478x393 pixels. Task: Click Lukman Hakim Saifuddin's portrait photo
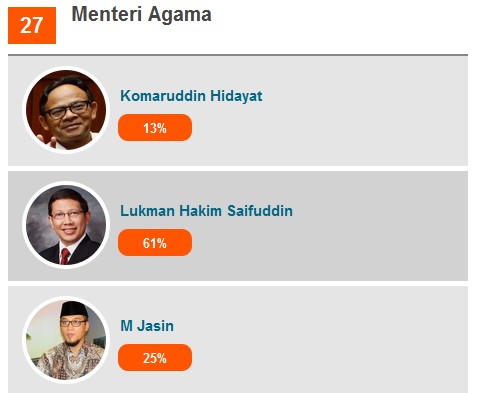(66, 225)
